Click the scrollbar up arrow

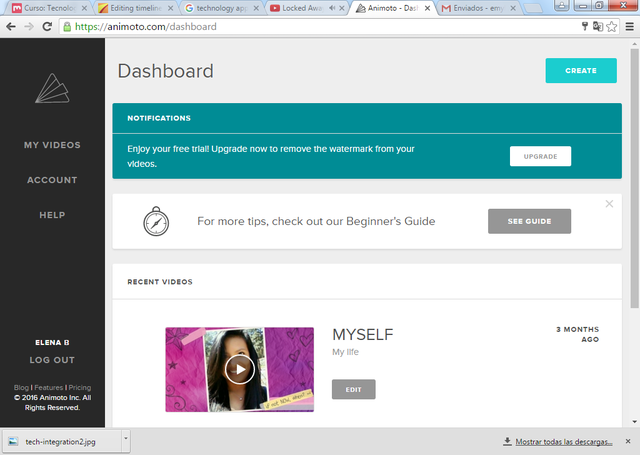pos(634,43)
